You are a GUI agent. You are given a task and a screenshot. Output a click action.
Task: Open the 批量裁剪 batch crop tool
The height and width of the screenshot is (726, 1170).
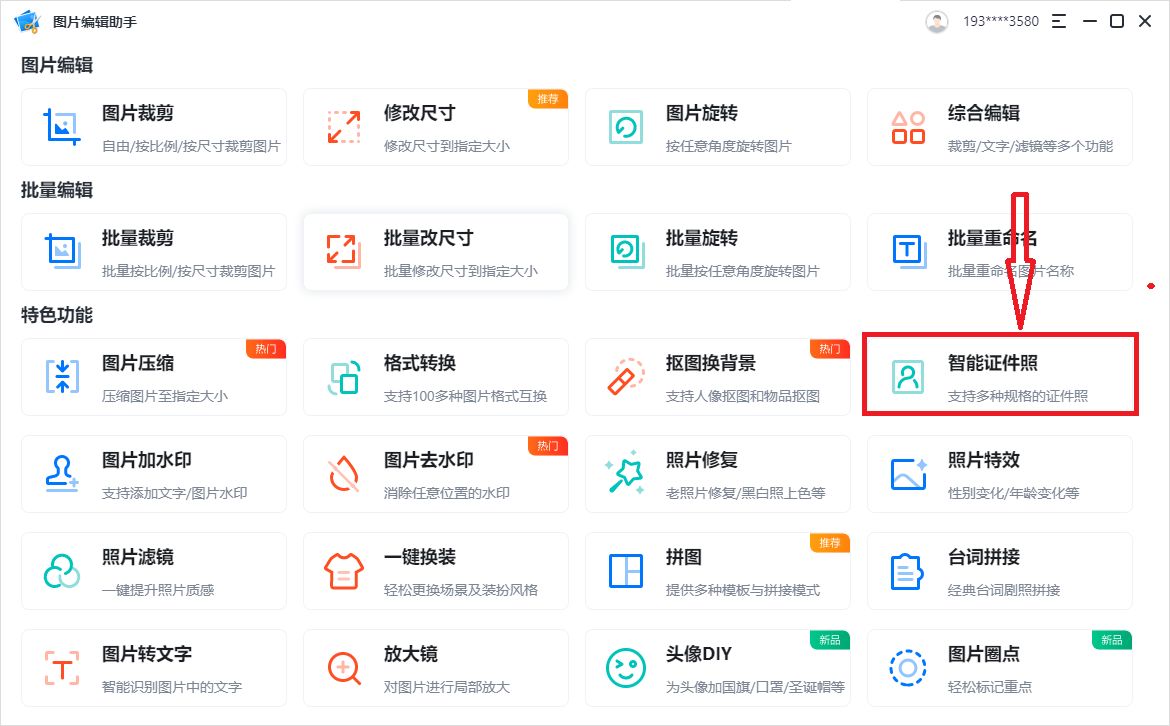point(153,251)
